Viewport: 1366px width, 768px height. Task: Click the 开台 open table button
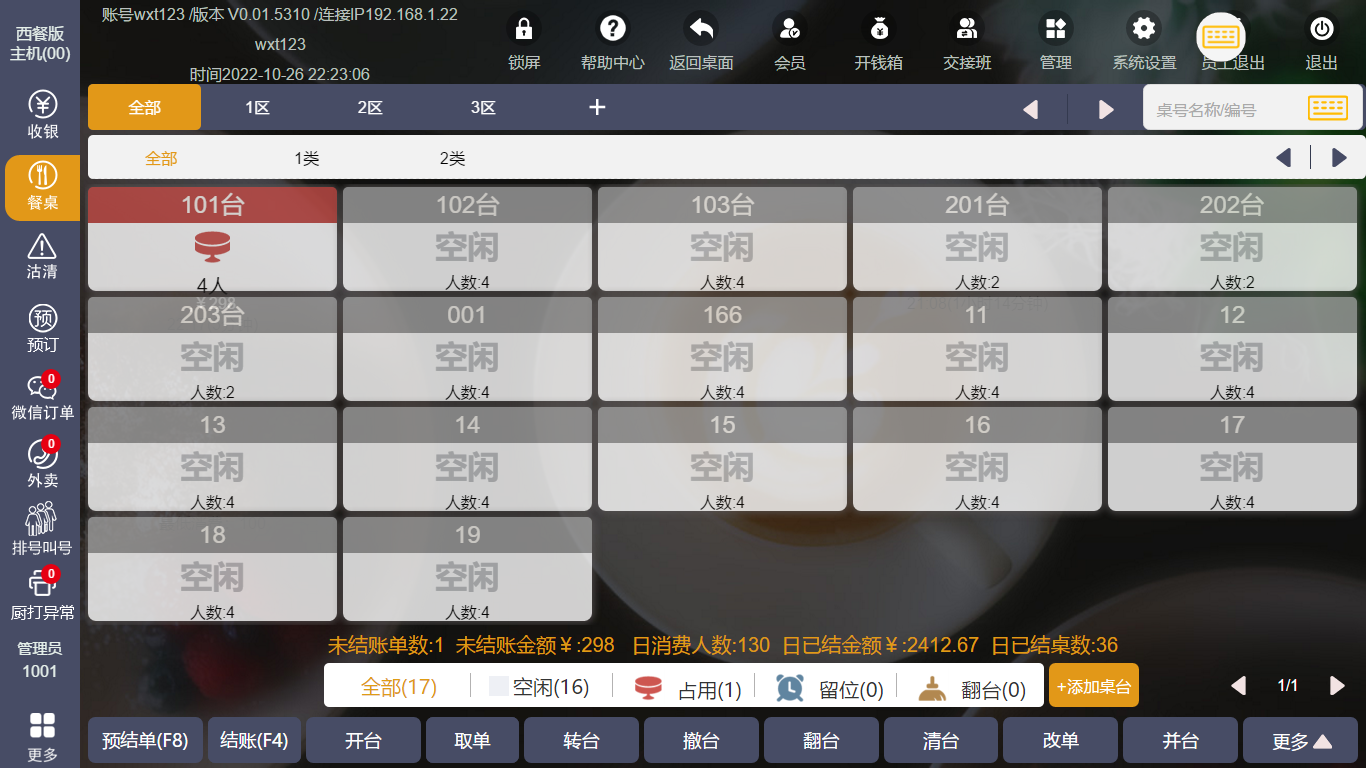(x=363, y=741)
